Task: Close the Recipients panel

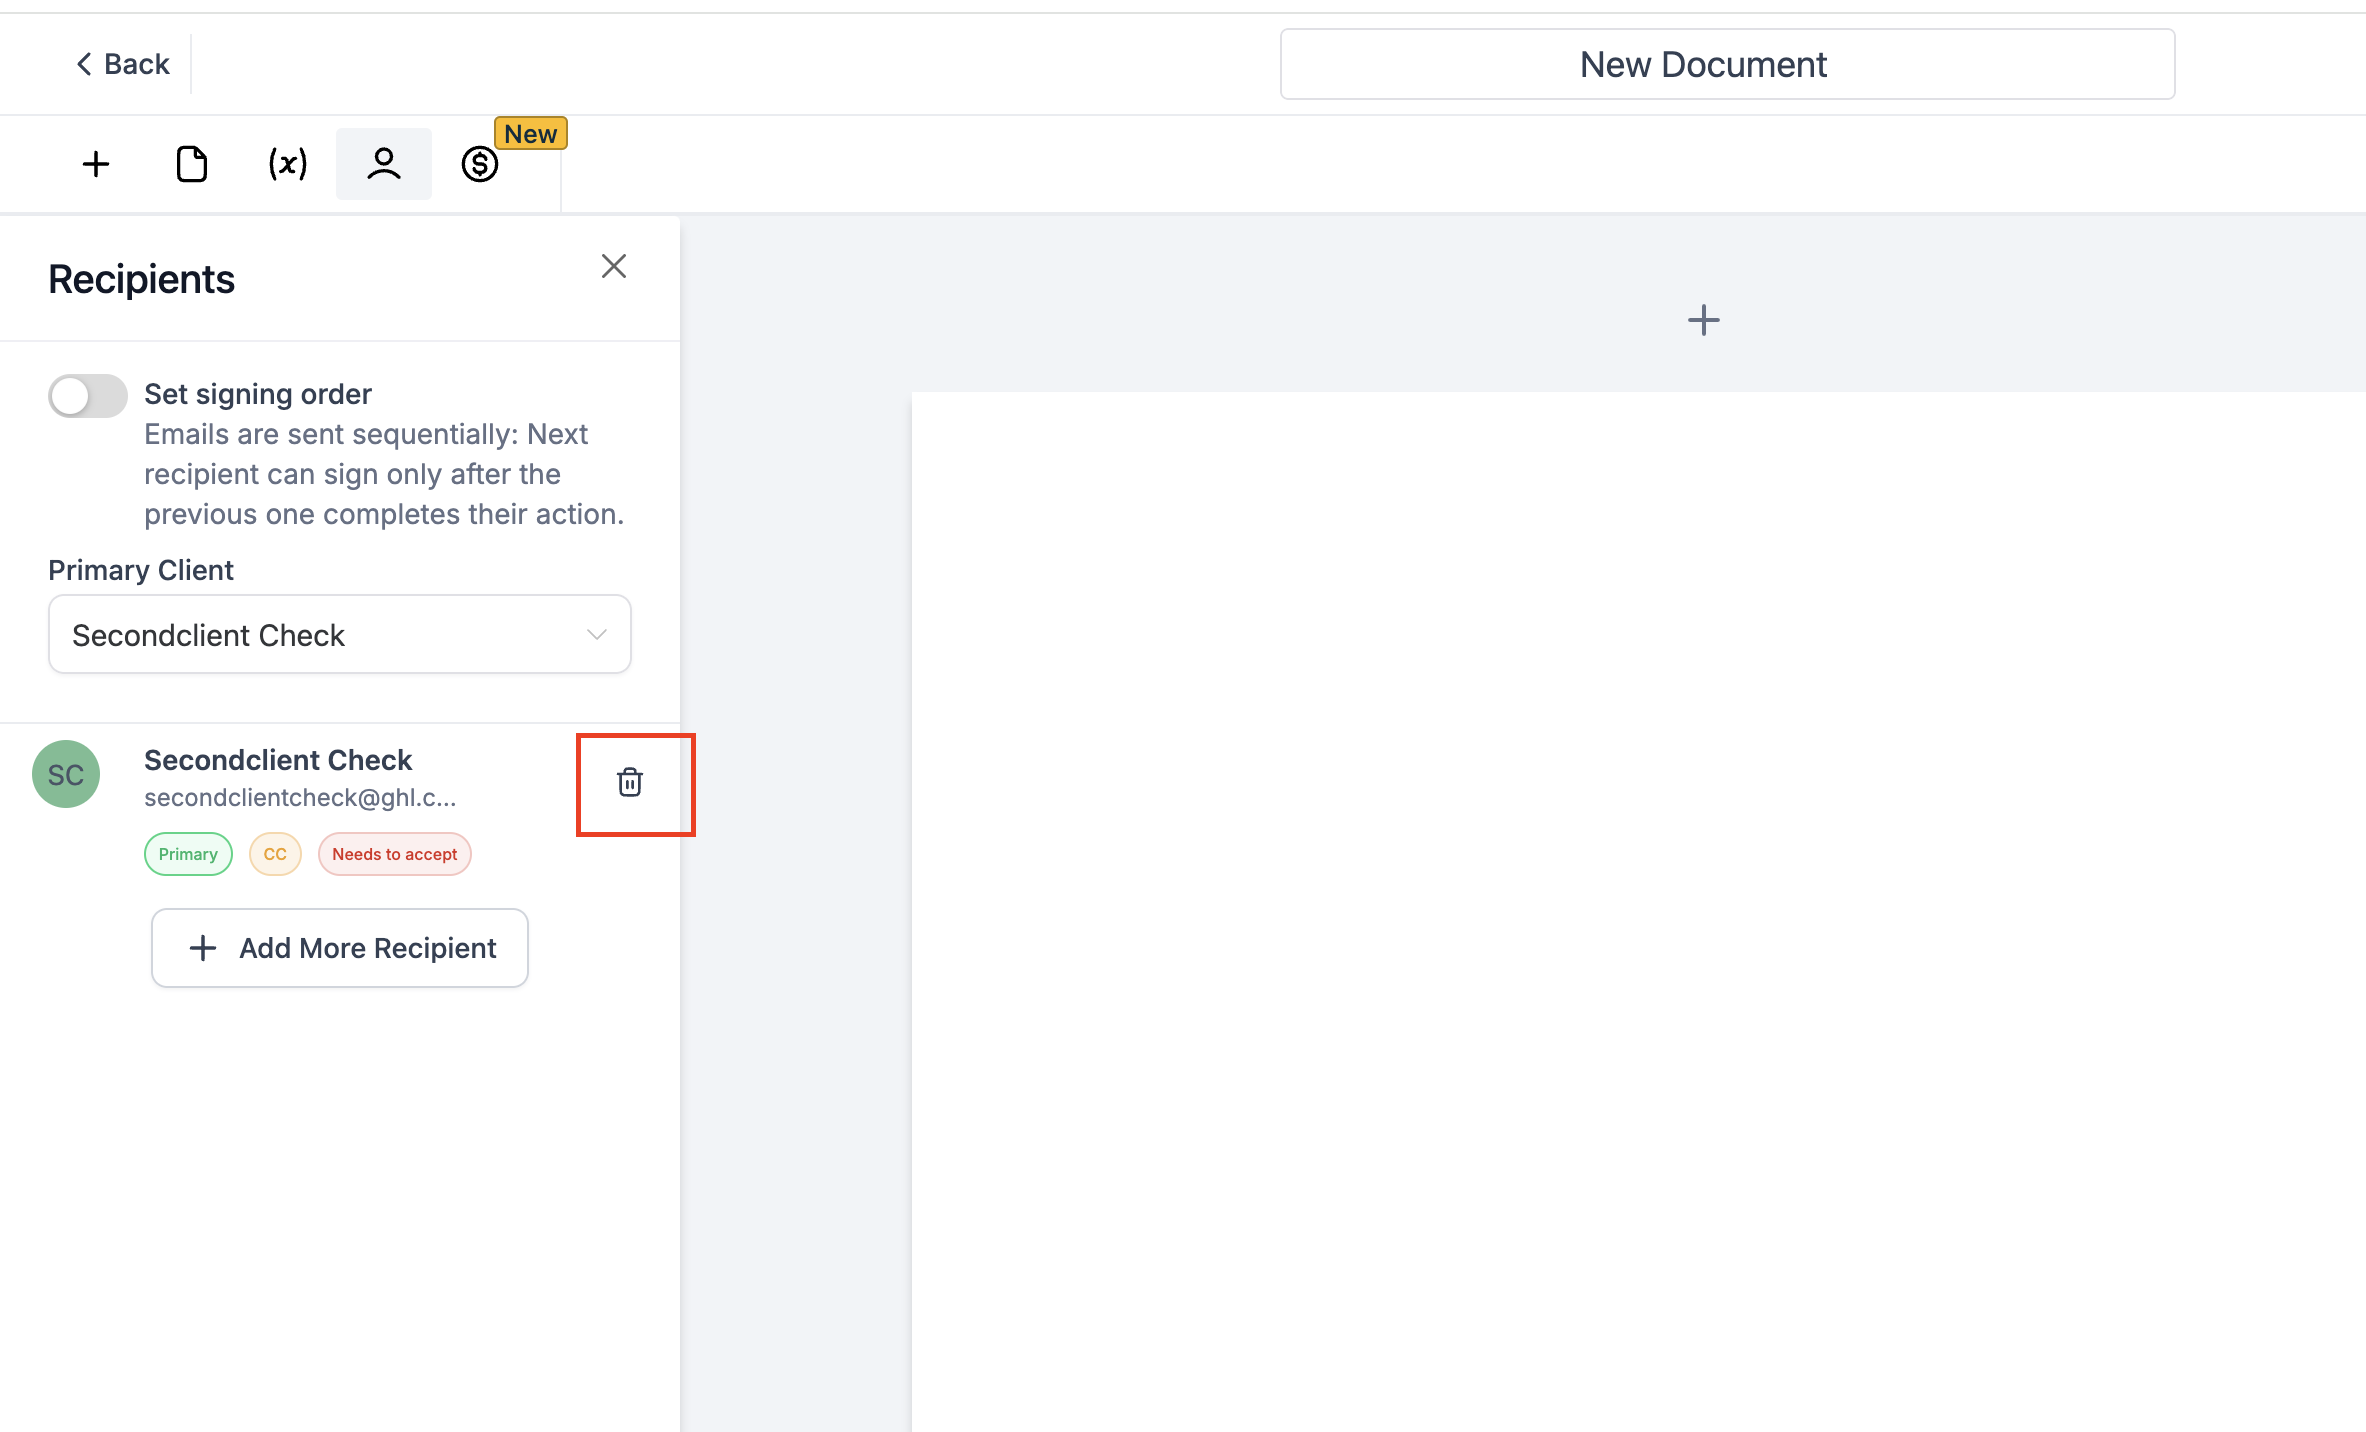Action: pos(613,266)
